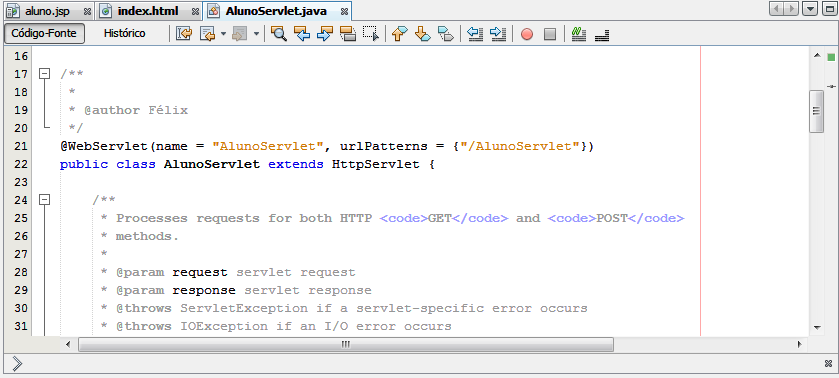Click line number 16 in the gutter
Viewport: 839px width, 378px height.
click(x=21, y=56)
